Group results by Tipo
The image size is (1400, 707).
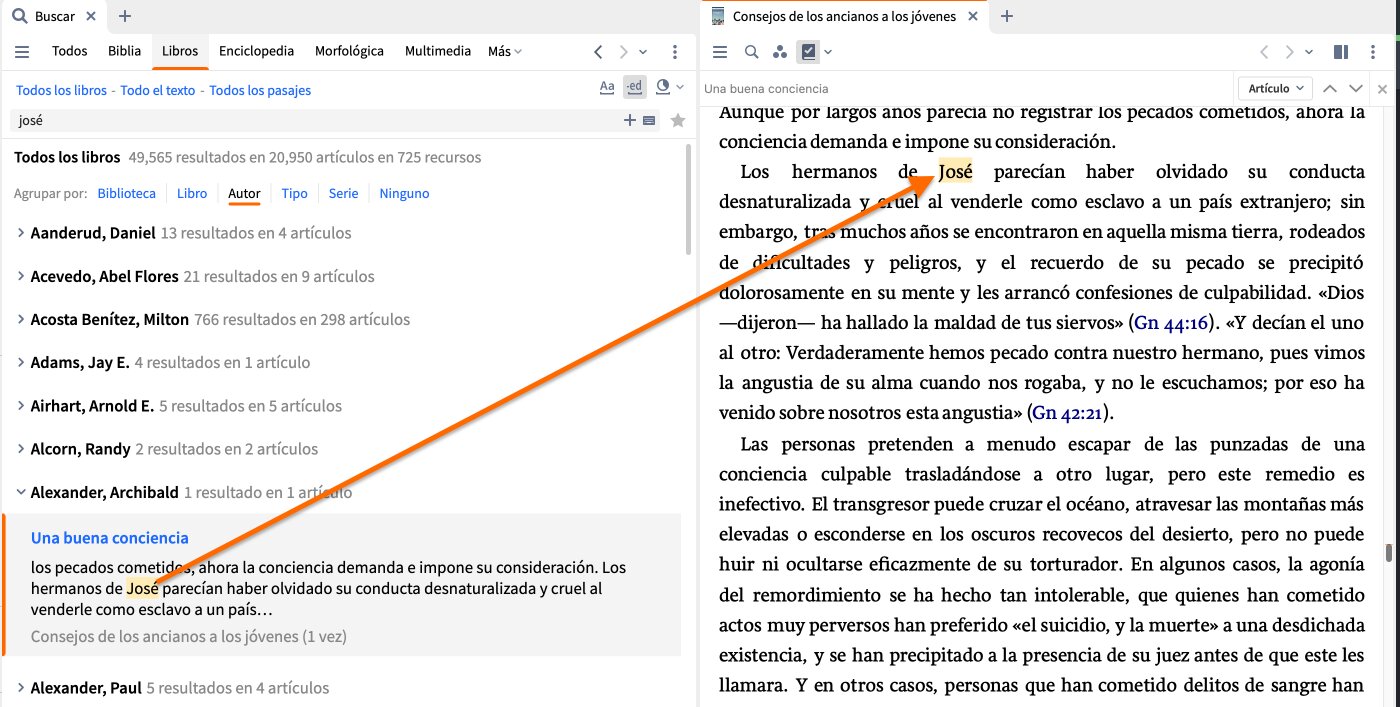(x=294, y=193)
